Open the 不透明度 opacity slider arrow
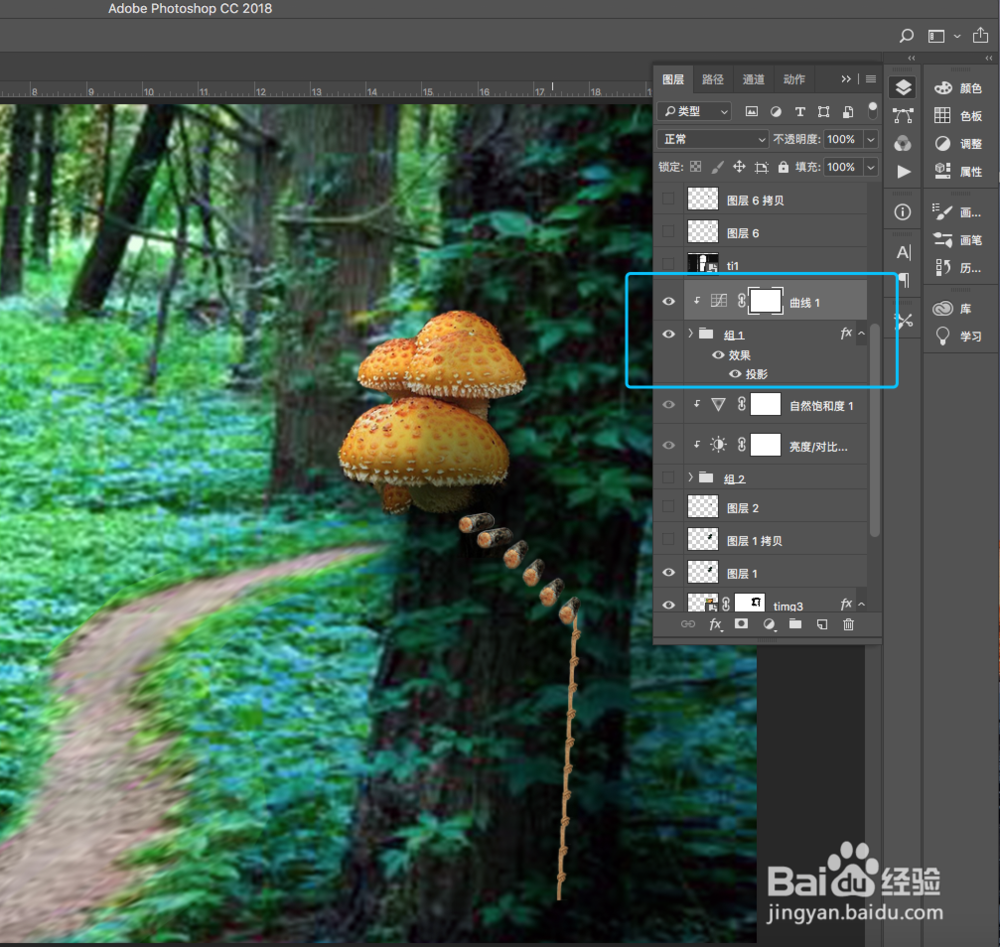The image size is (1000, 947). [x=871, y=139]
